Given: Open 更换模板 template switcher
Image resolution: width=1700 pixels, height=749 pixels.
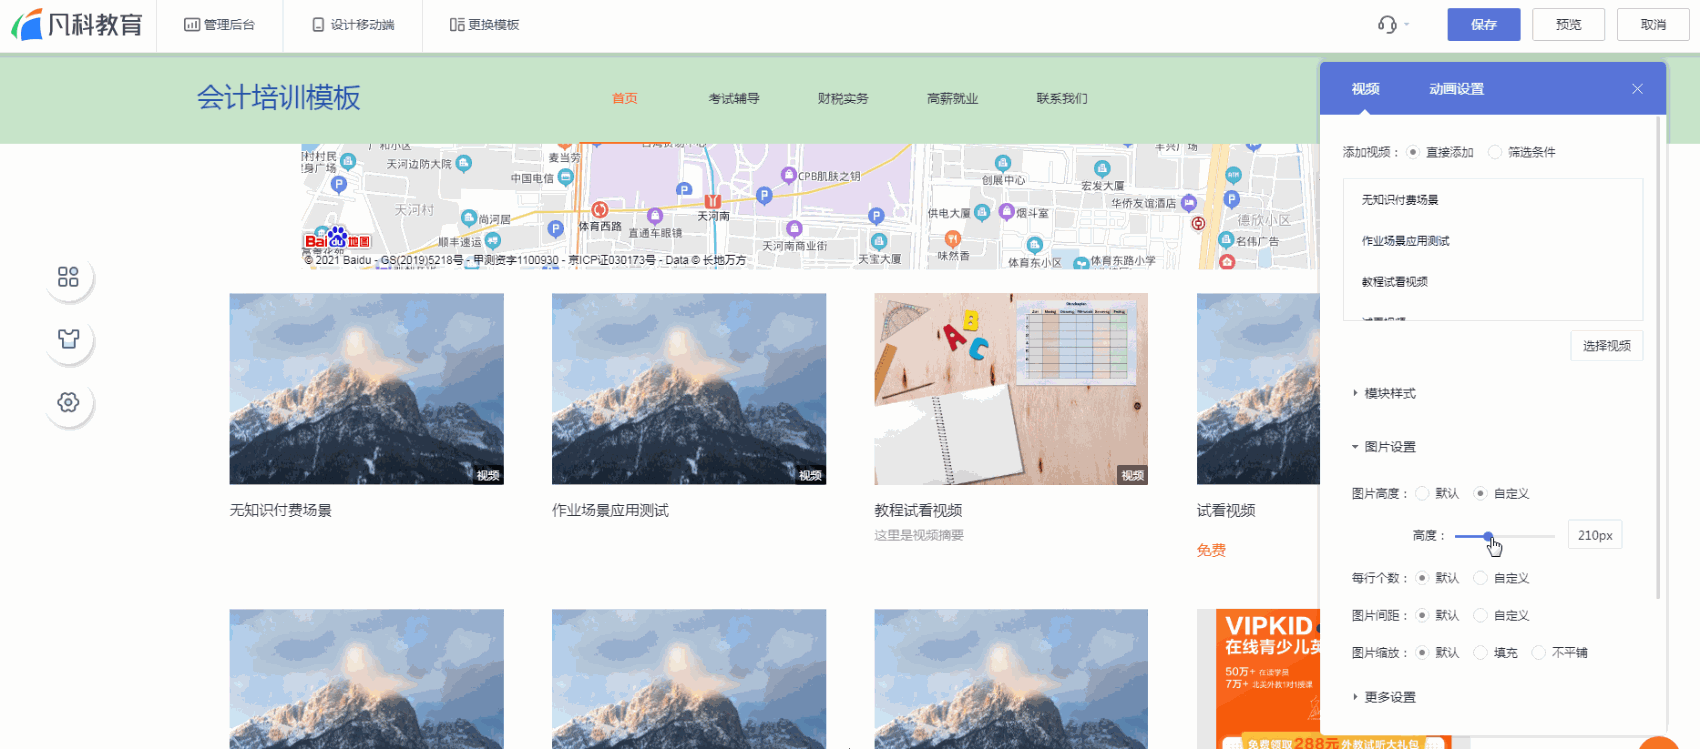Looking at the screenshot, I should pos(484,25).
